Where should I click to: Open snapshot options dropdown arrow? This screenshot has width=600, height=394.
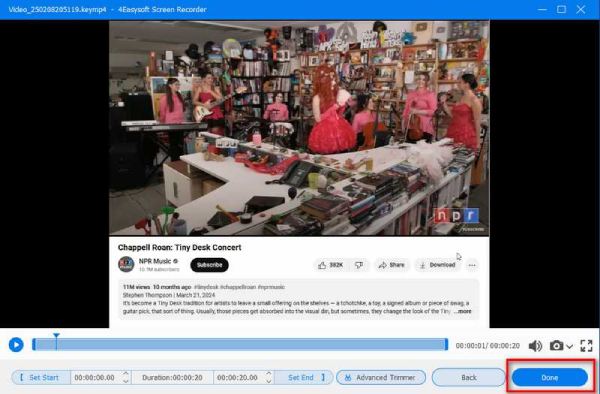tap(569, 346)
